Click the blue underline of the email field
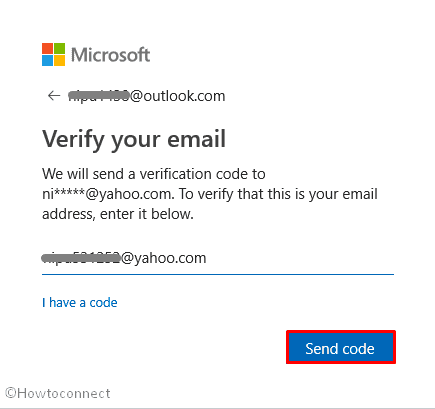Screen dimensions: 435x409 tap(218, 274)
